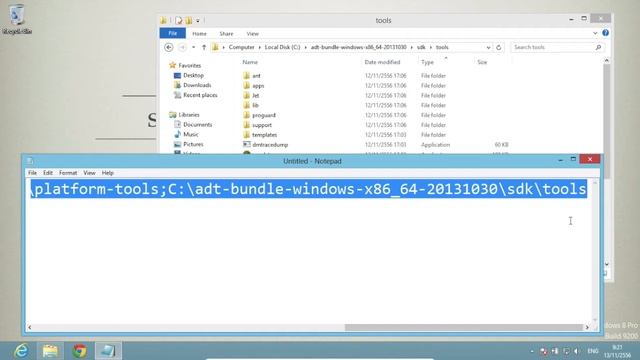Click the Forward arrow in the Explorer window
The image size is (640, 360).
[182, 47]
